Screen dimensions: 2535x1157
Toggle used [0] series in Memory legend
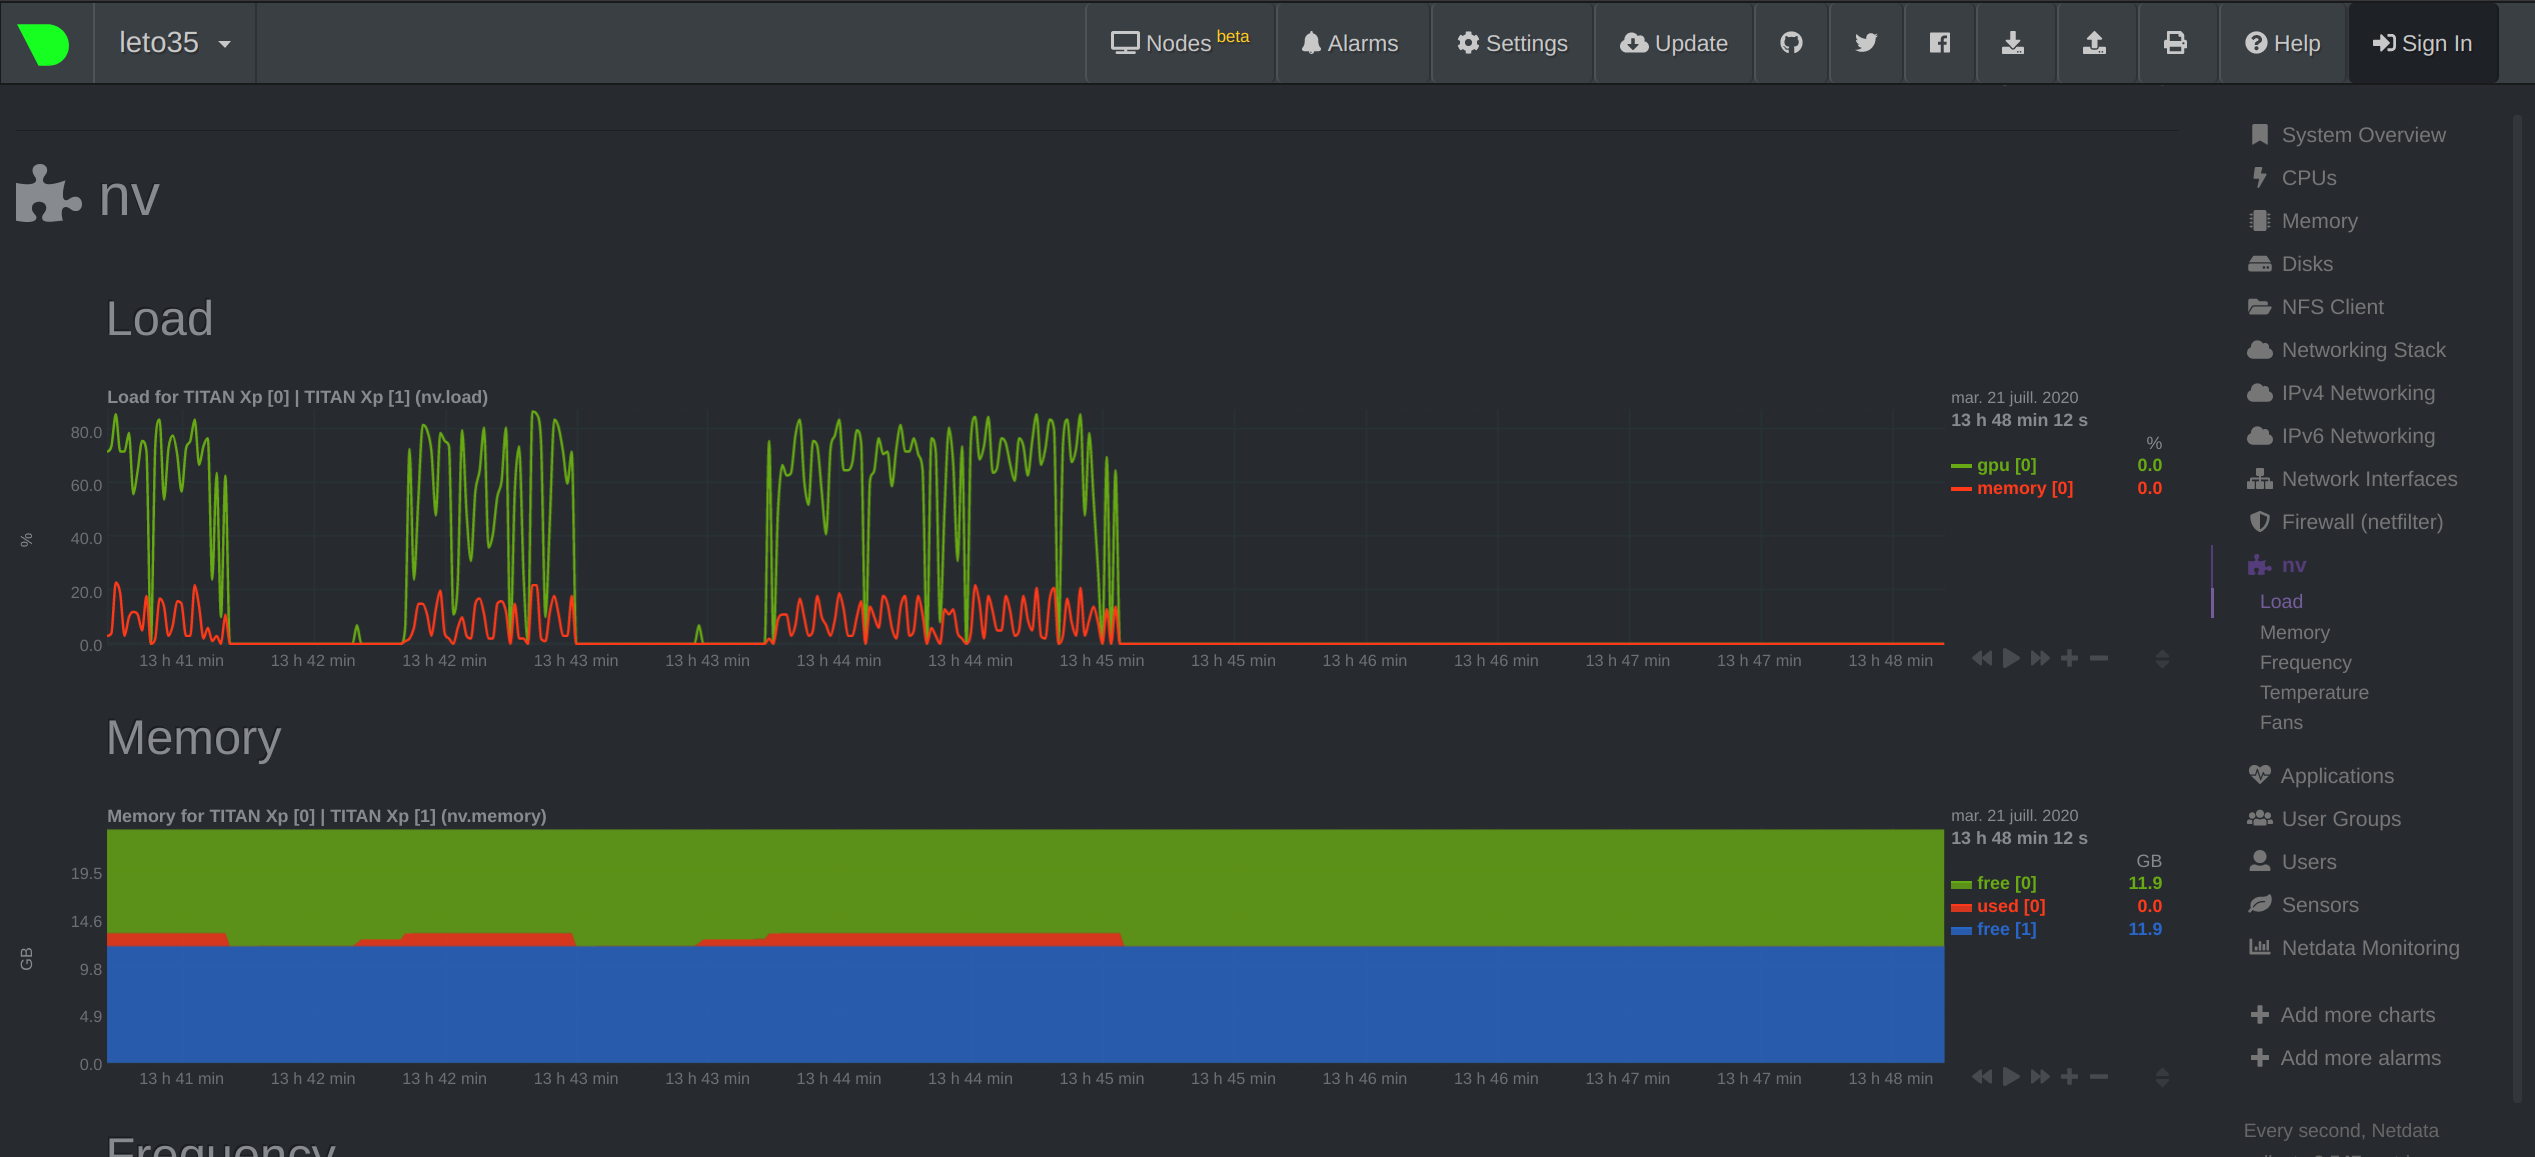(x=2011, y=906)
